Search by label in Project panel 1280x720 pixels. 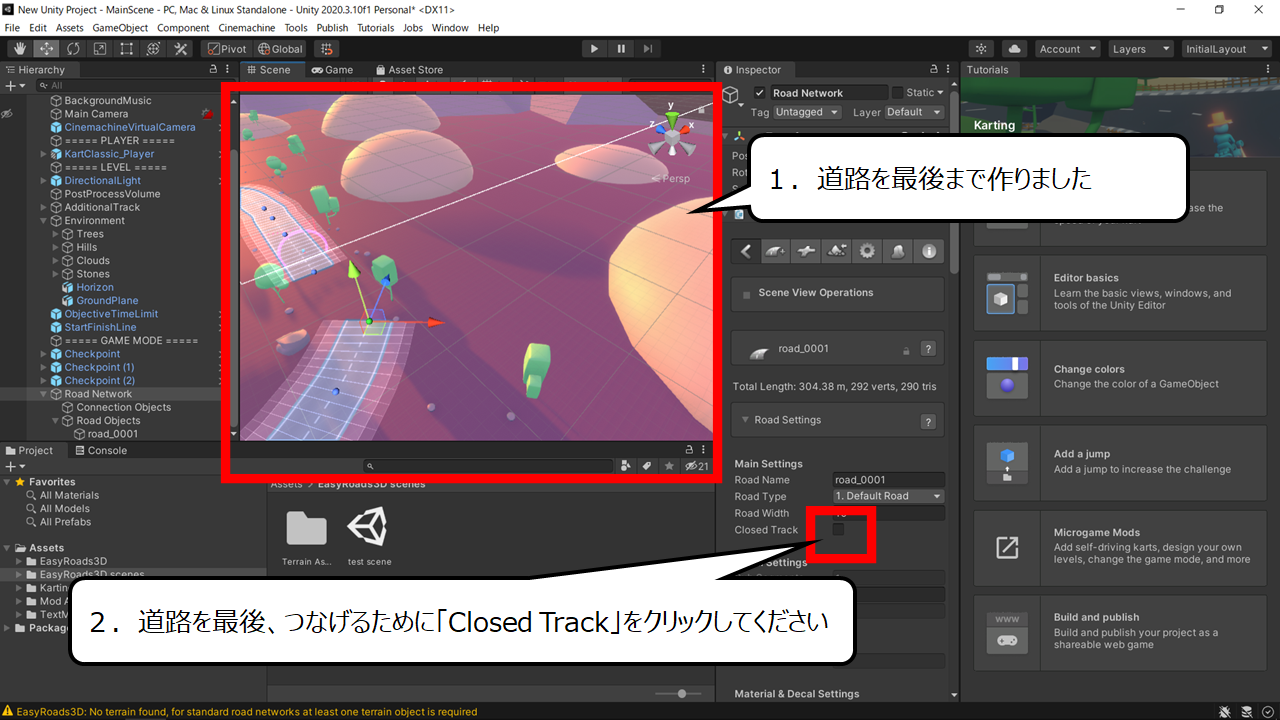click(x=647, y=466)
